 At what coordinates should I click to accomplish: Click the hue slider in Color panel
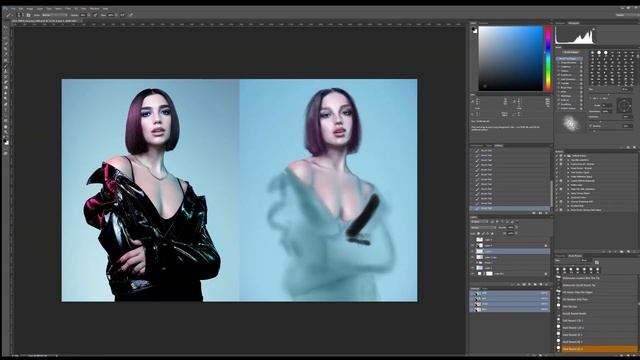pos(548,58)
